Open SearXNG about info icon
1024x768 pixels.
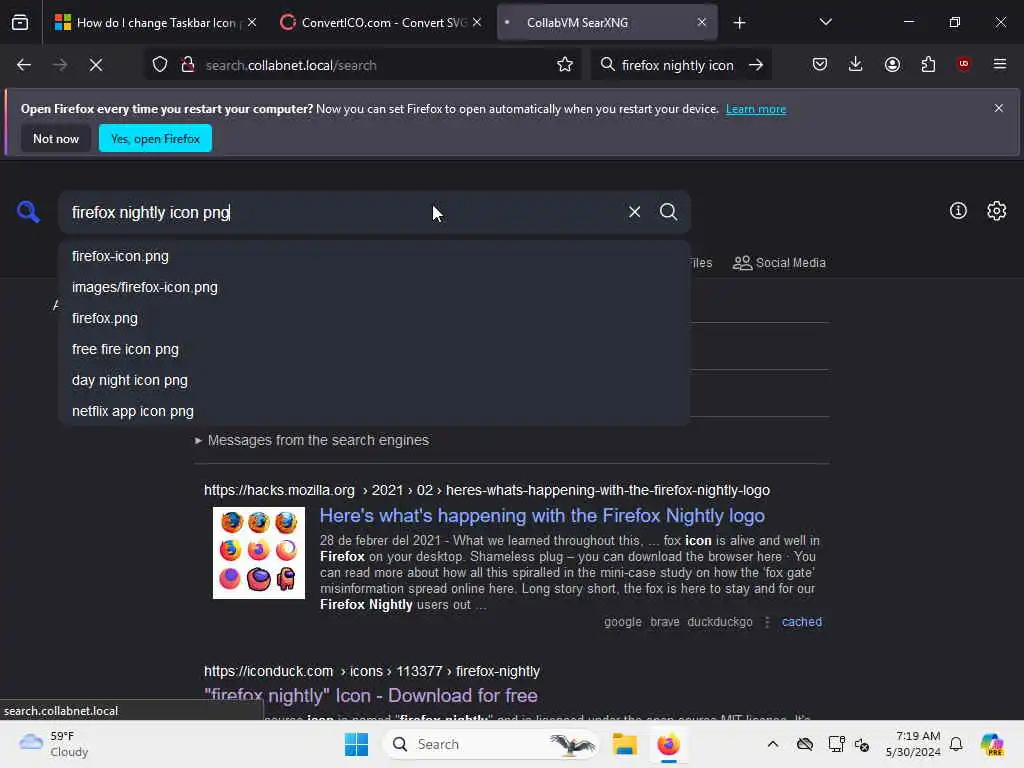[958, 210]
